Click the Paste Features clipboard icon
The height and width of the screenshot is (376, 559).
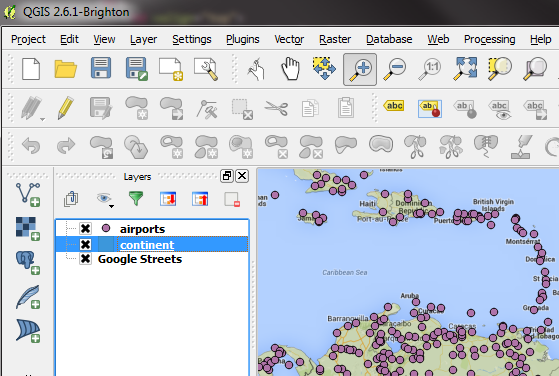tap(345, 107)
